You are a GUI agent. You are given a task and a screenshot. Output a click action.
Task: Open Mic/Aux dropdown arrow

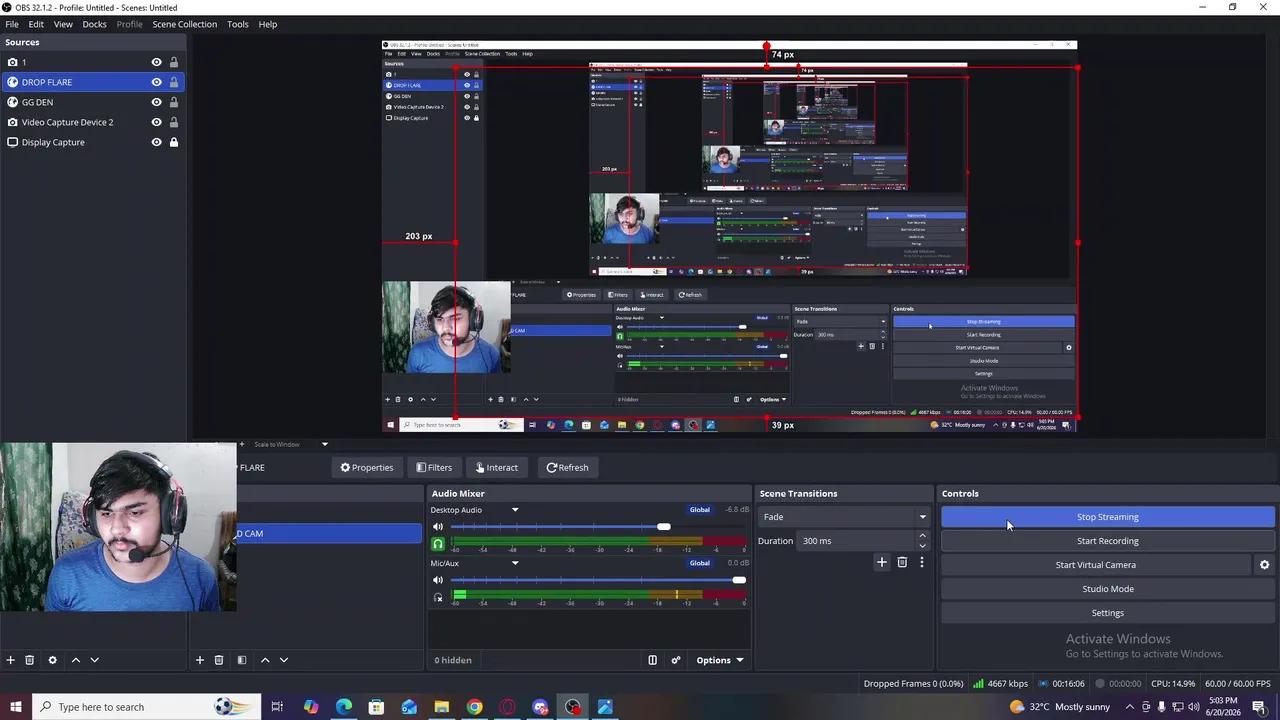(x=515, y=563)
